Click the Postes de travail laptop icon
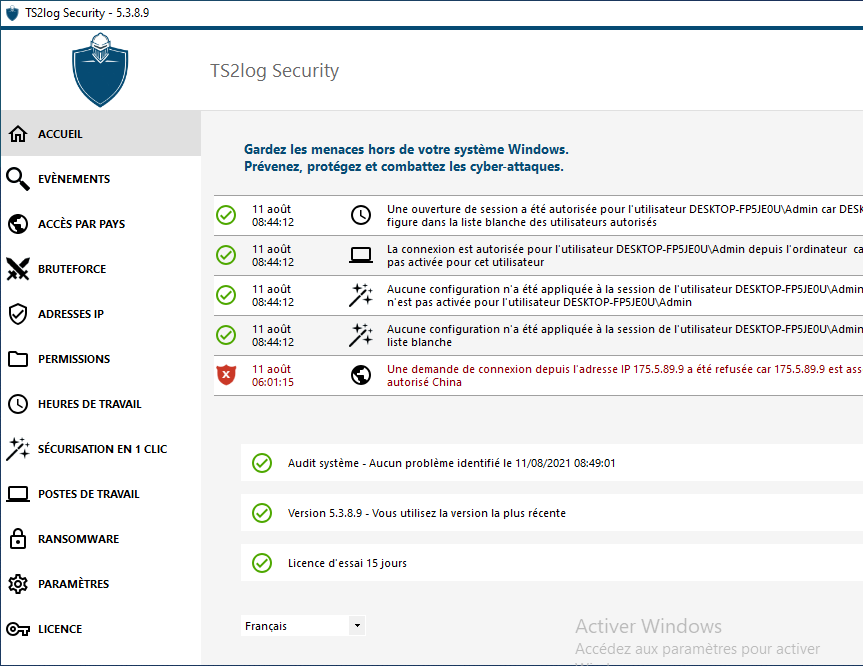The image size is (863, 666). click(18, 494)
